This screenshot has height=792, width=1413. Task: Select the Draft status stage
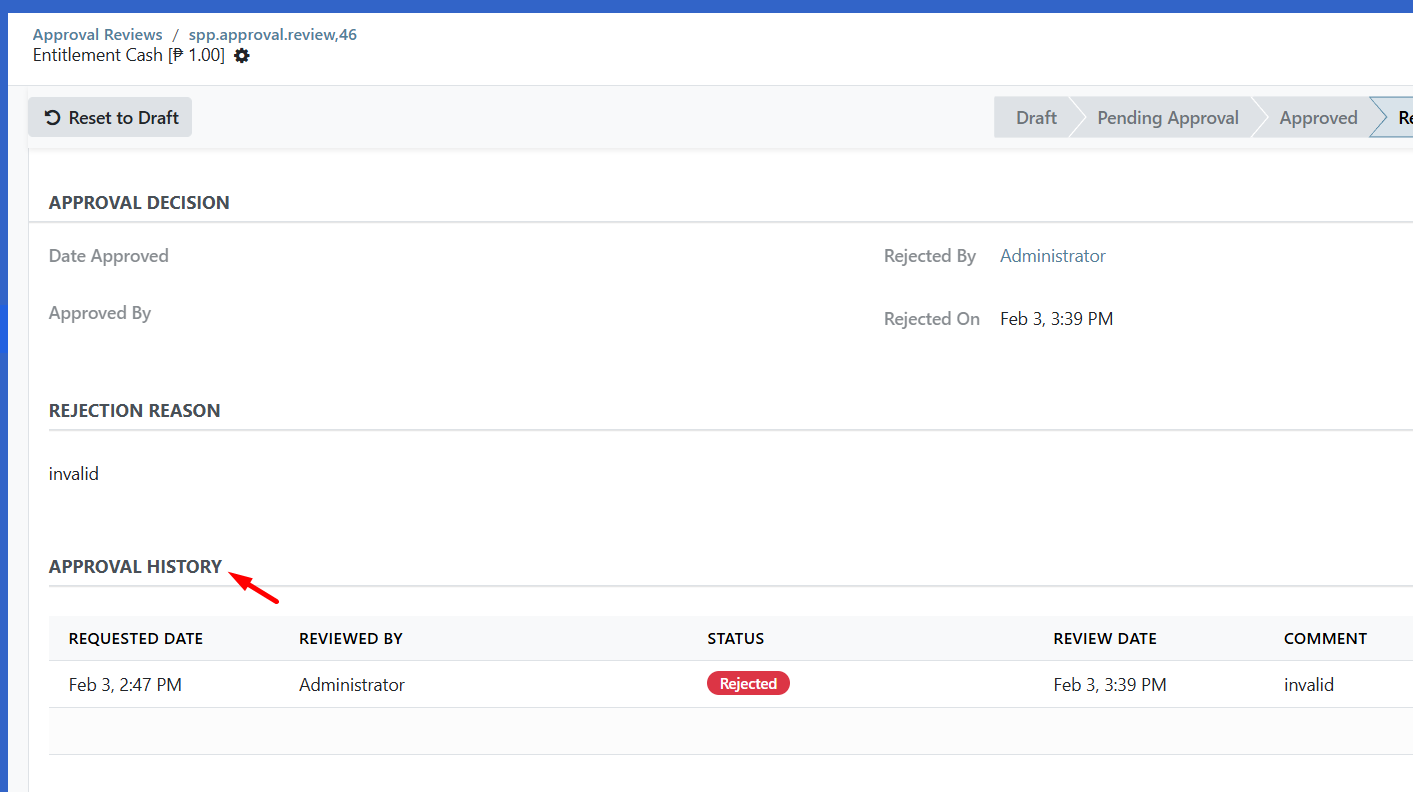point(1035,118)
